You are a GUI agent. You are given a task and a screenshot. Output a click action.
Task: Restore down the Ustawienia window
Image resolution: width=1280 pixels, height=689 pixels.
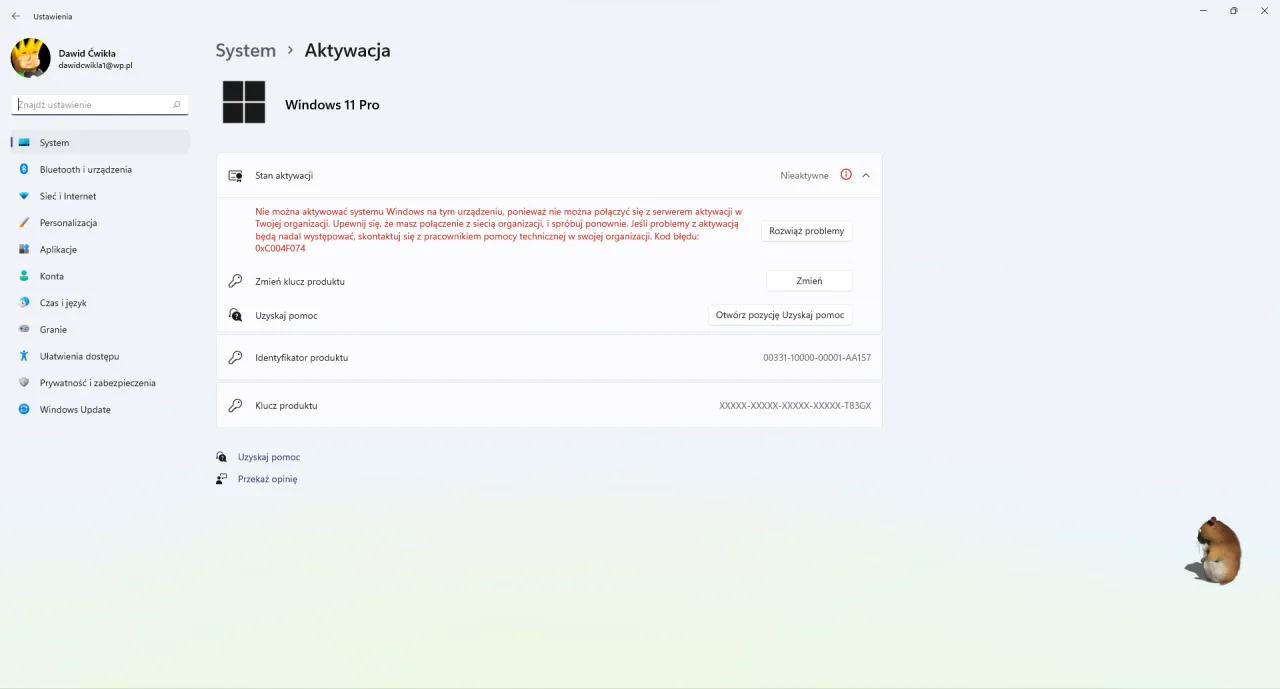click(1233, 10)
